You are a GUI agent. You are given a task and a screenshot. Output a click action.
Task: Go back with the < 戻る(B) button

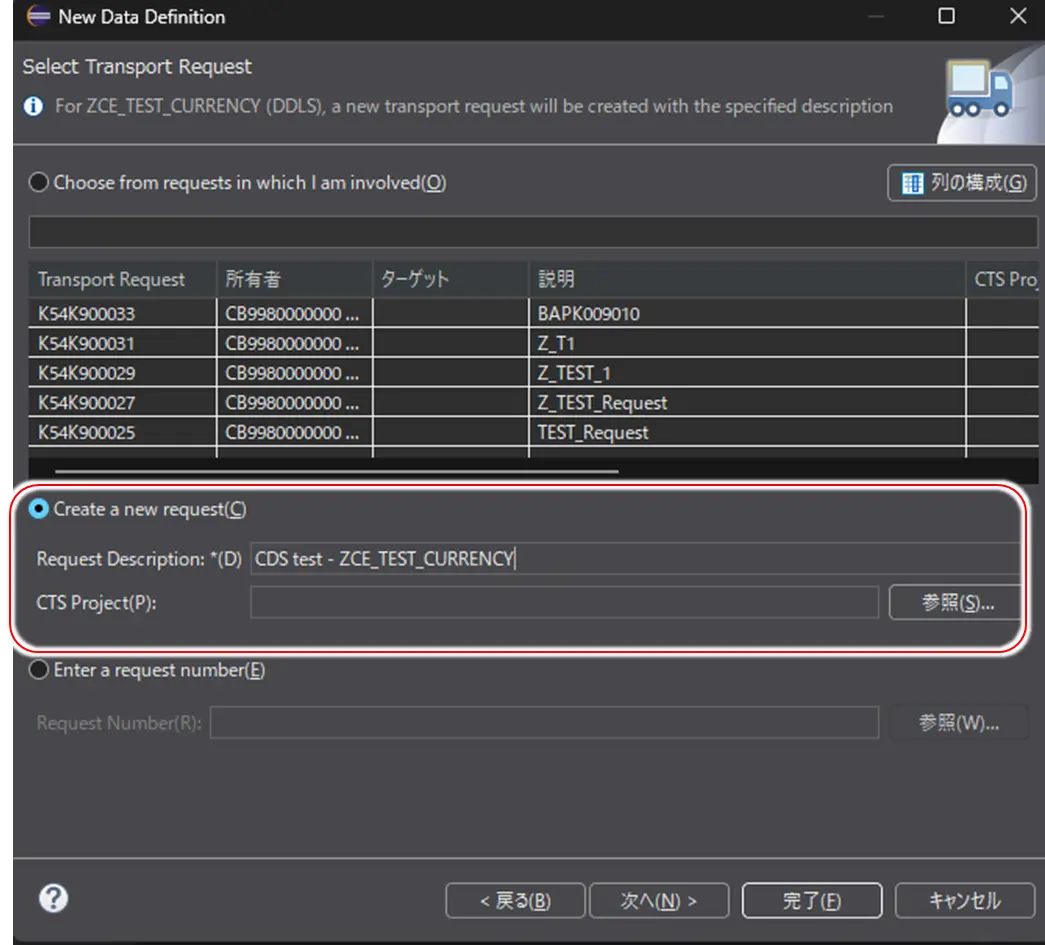pos(515,901)
